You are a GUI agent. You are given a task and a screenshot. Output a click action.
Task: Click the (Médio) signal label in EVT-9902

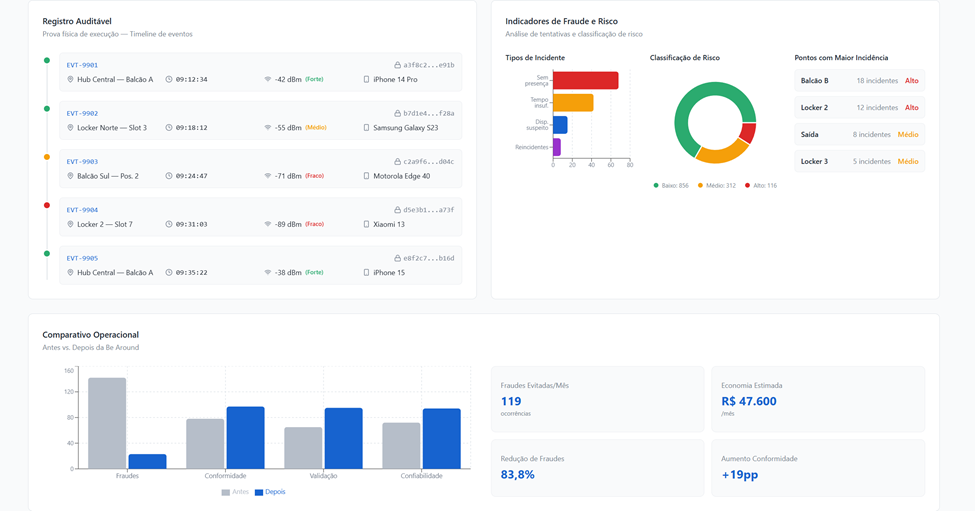316,127
